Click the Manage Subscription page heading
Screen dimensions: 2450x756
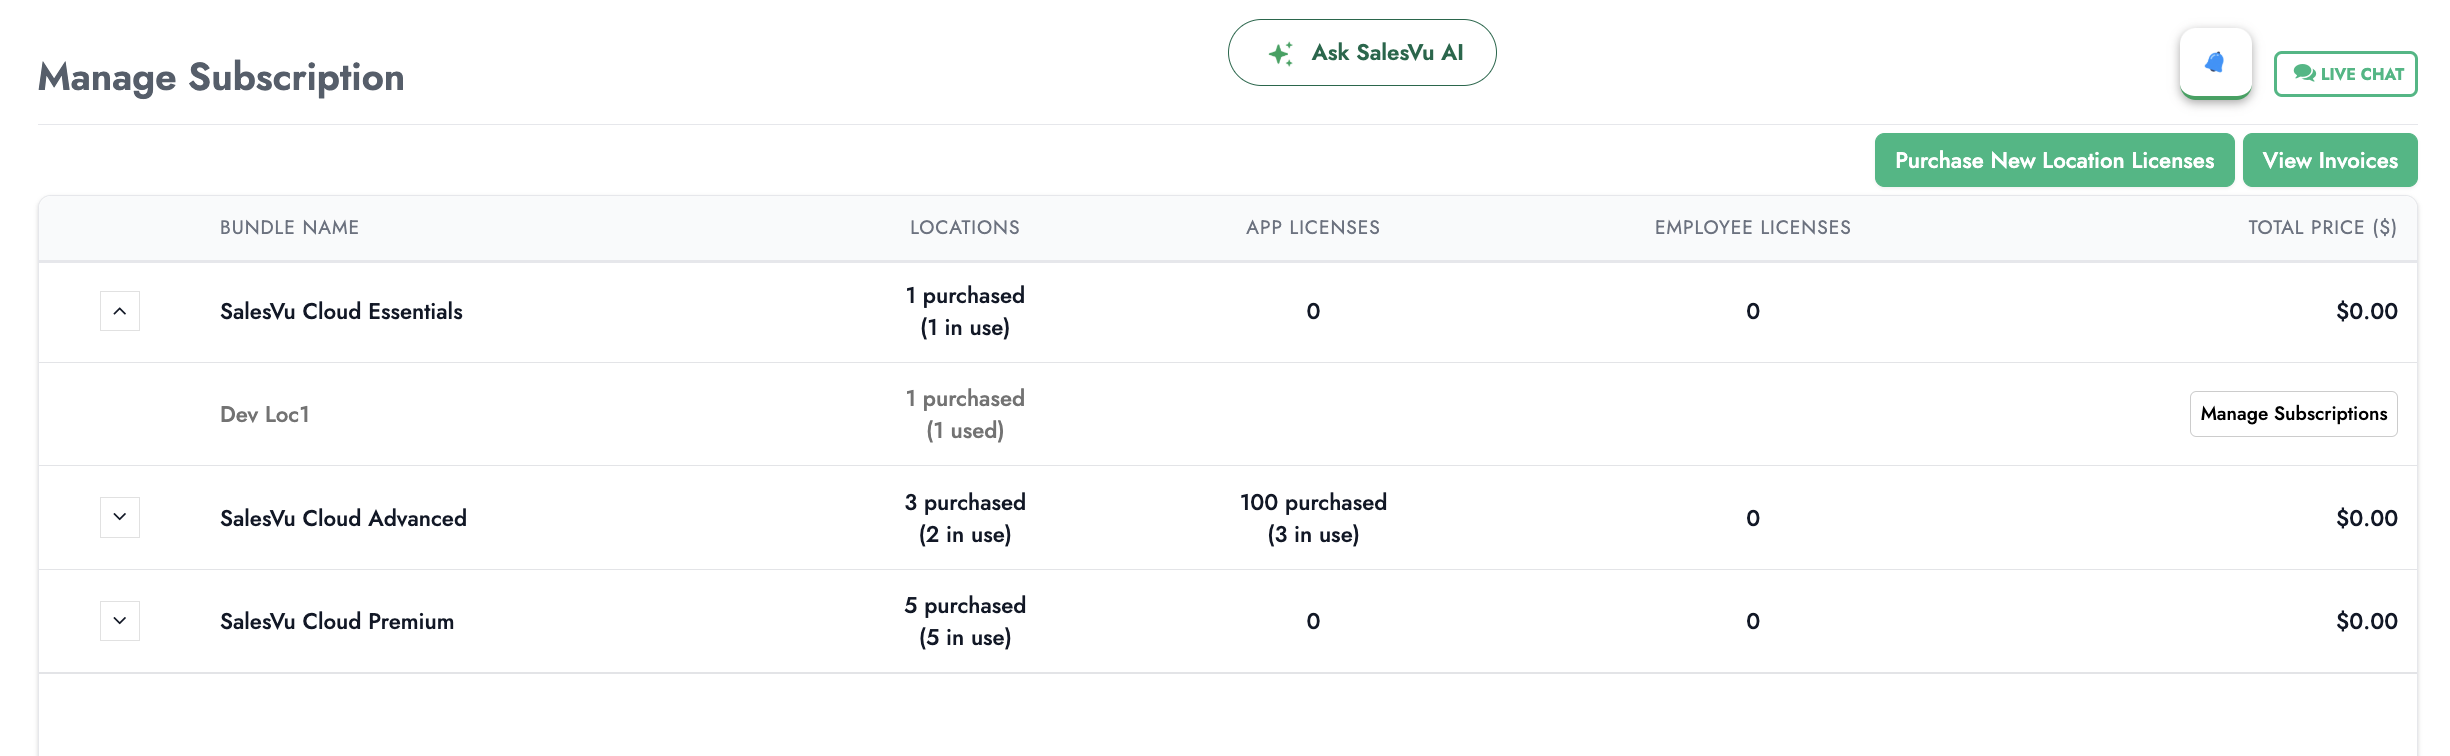221,78
